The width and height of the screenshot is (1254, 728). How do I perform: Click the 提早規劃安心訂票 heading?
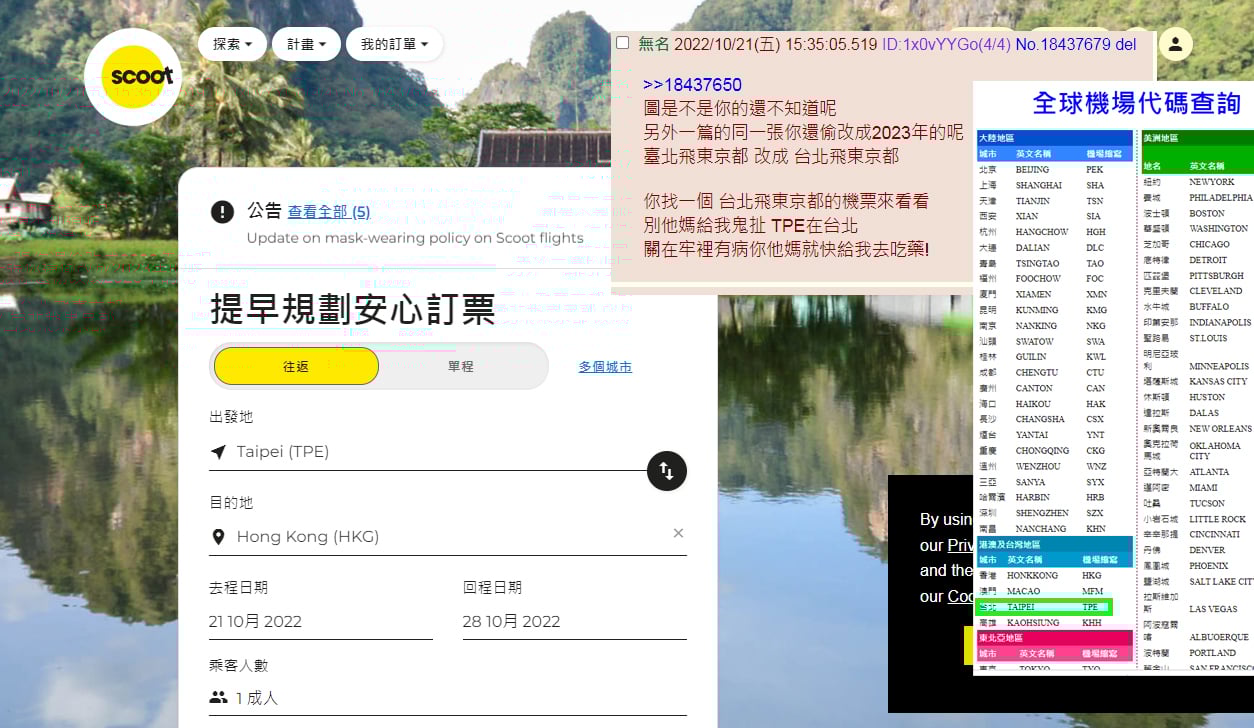click(x=352, y=309)
